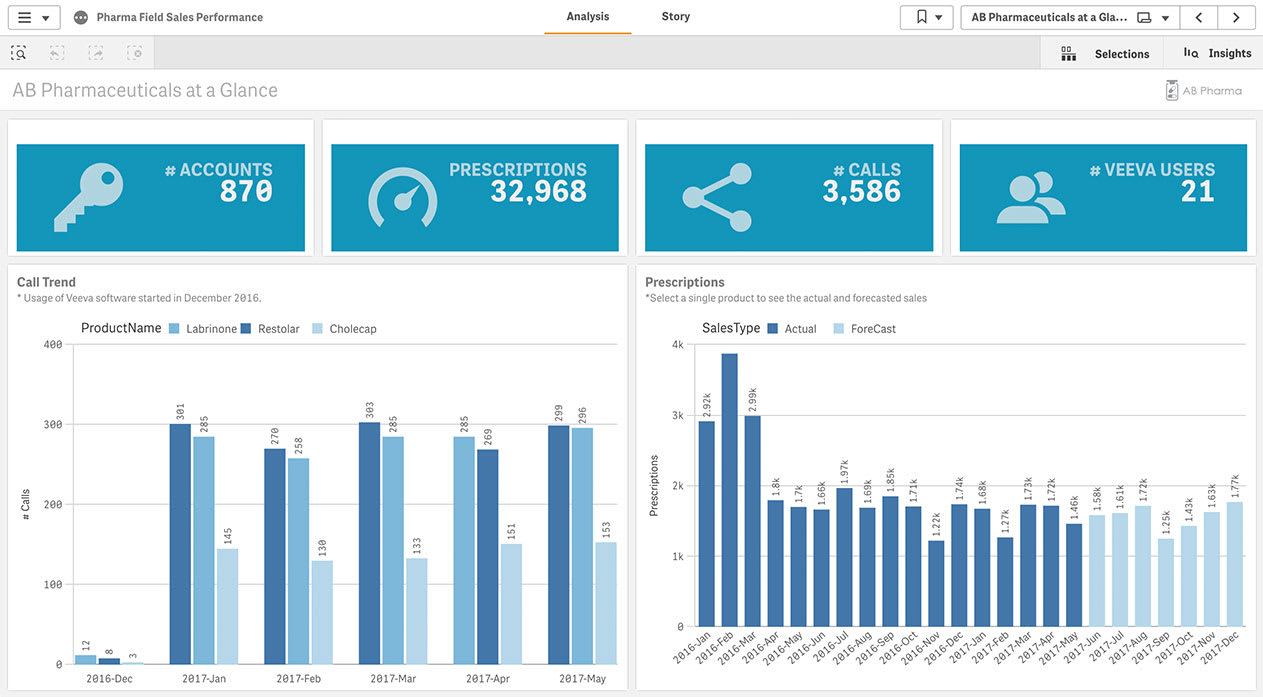Viewport: 1263px width, 697px height.
Task: Go to previous sheet arrow
Action: tap(1198, 17)
